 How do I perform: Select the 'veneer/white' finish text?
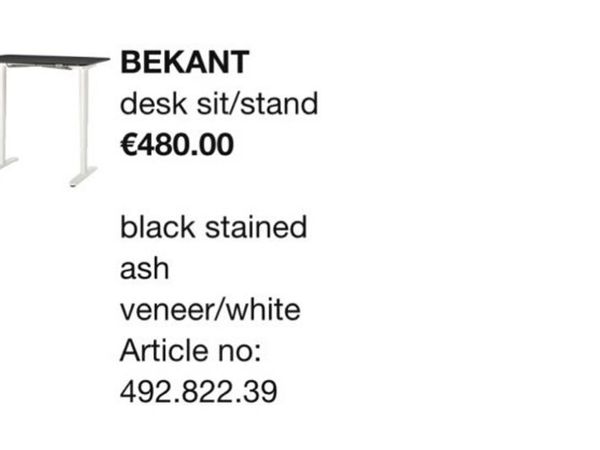pyautogui.click(x=210, y=310)
